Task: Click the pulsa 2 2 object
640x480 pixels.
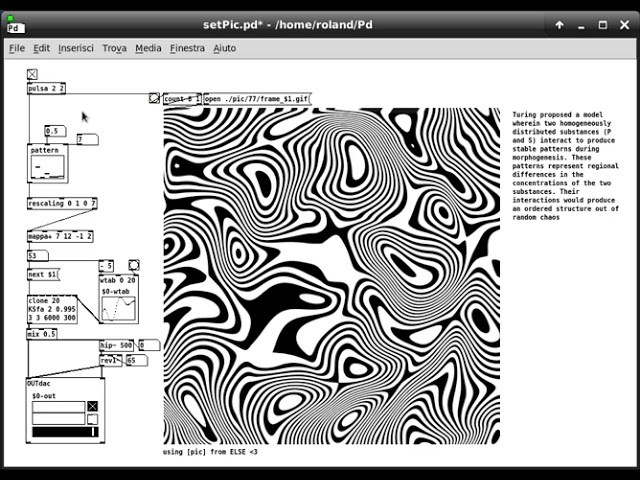Action: [46, 88]
